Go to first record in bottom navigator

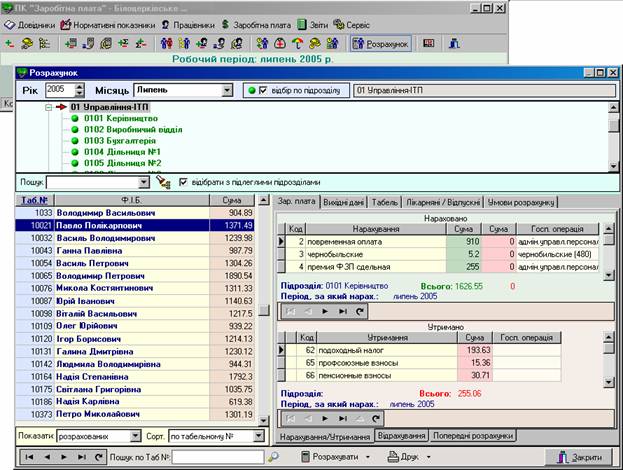(x=29, y=457)
